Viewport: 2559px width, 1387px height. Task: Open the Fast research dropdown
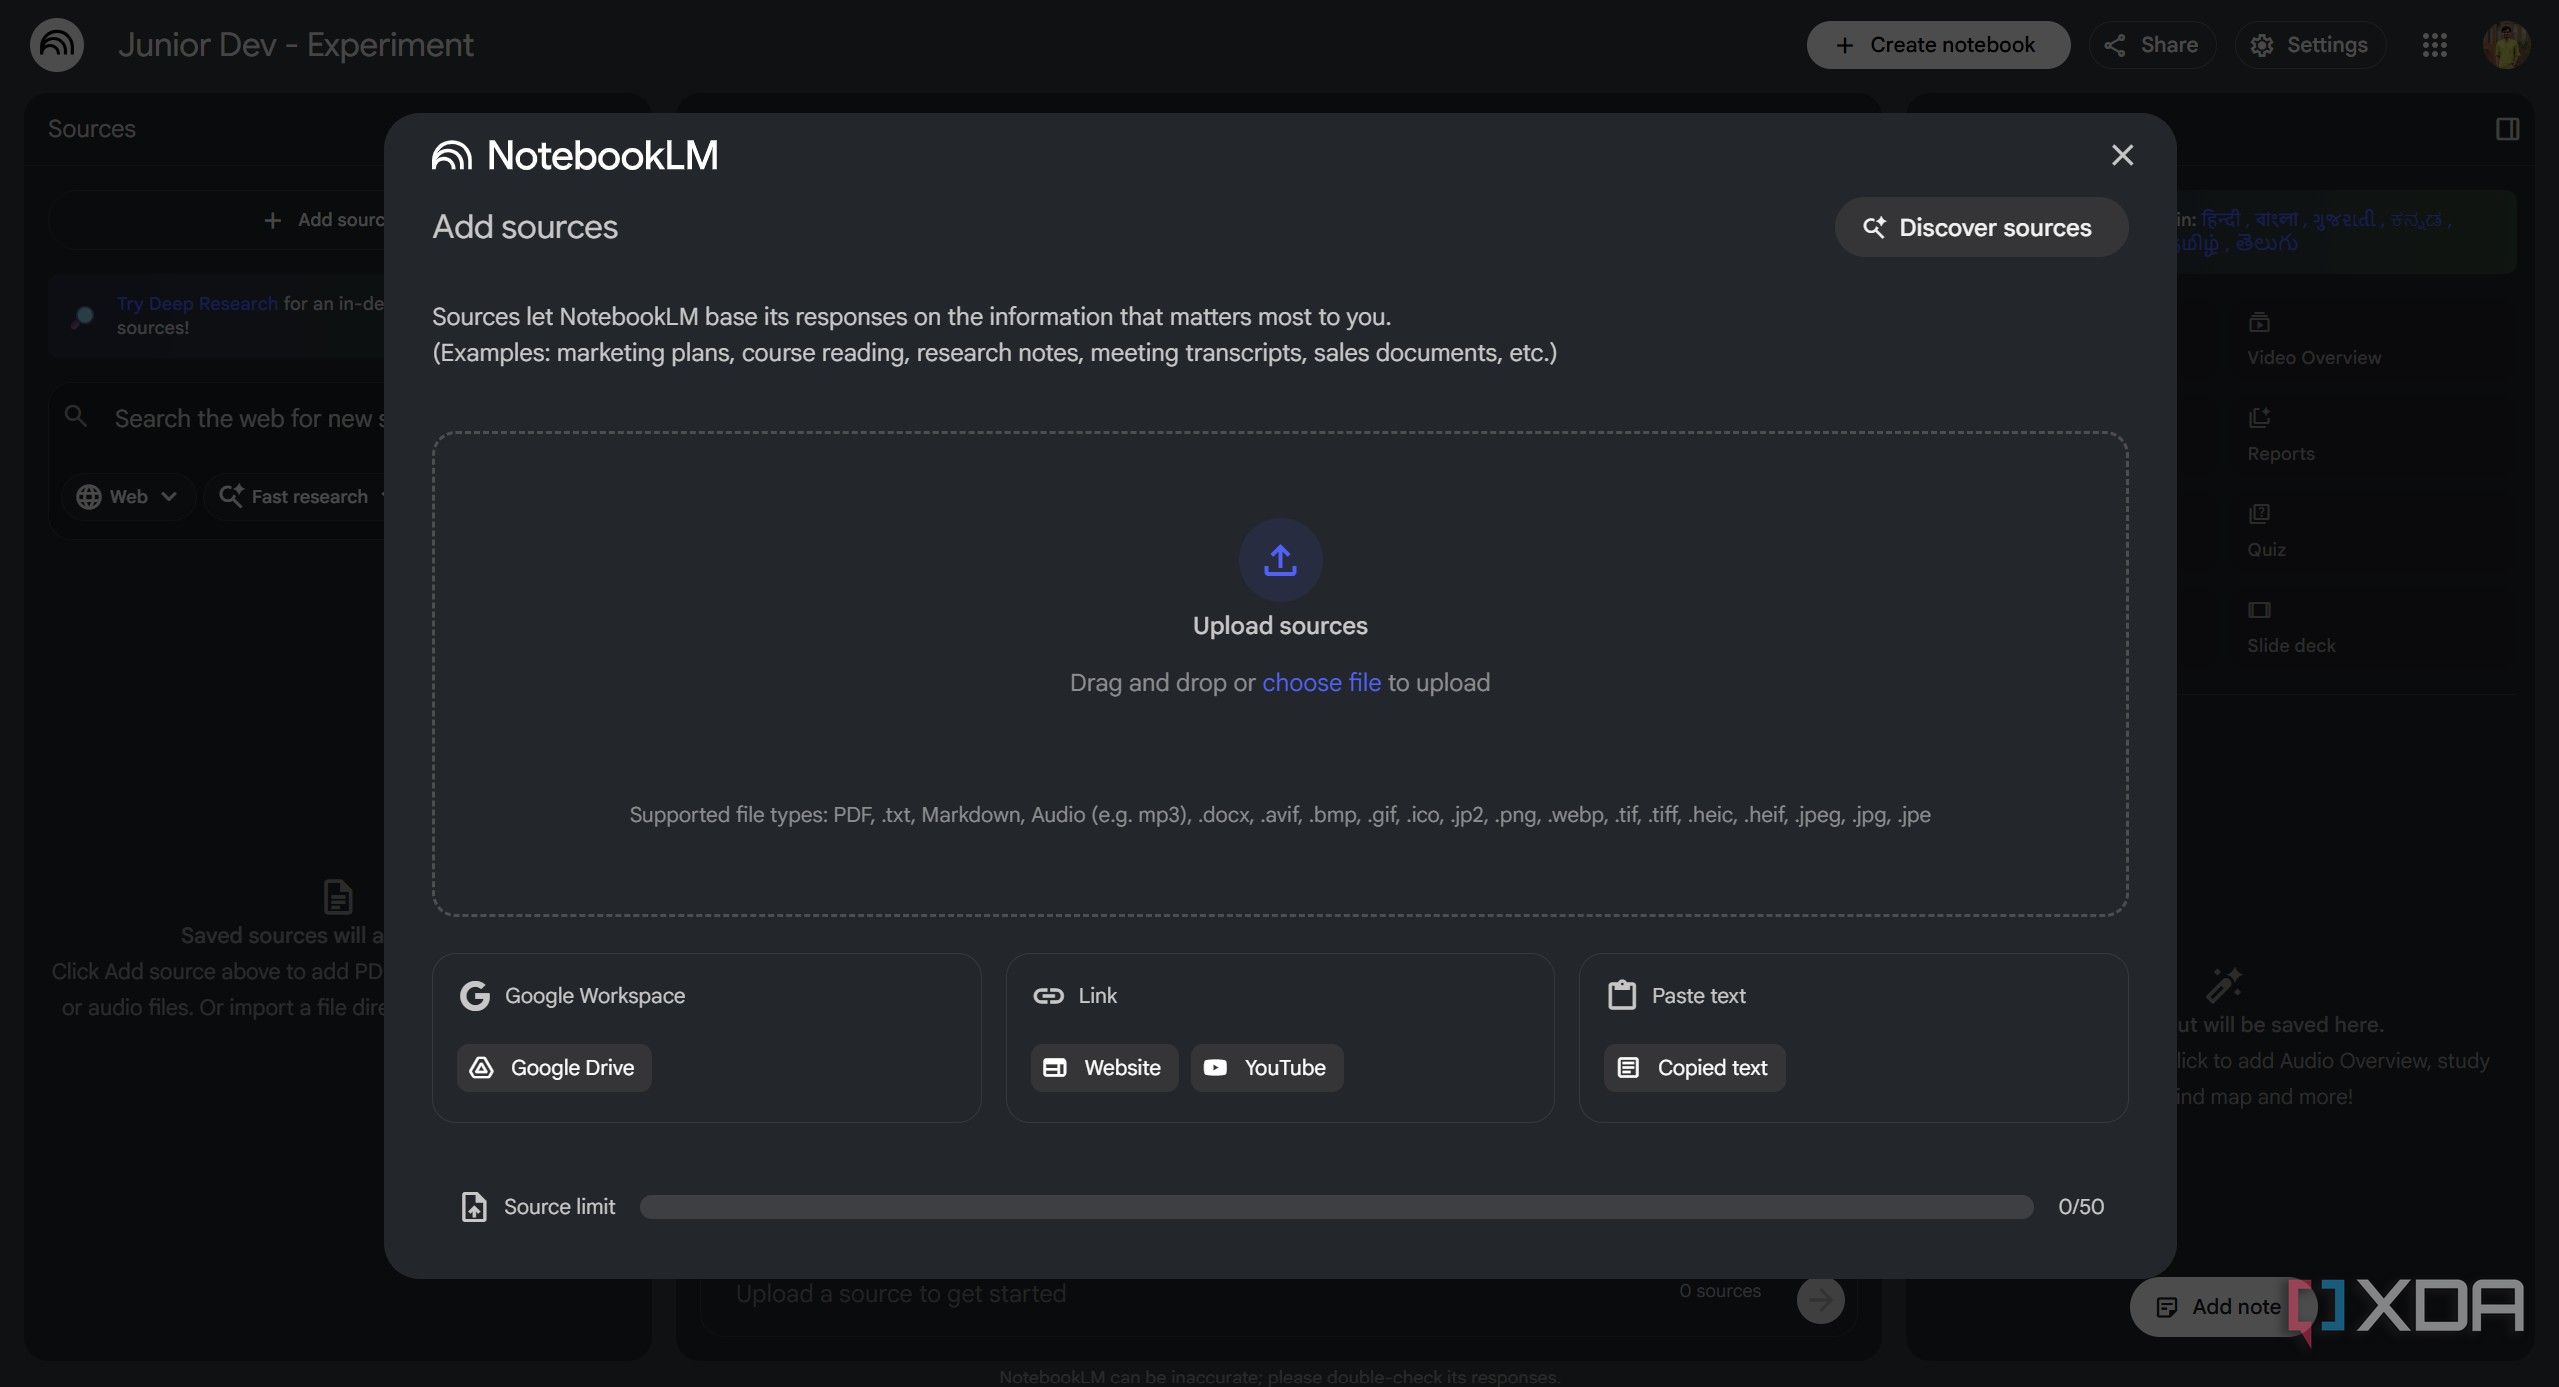(x=297, y=497)
